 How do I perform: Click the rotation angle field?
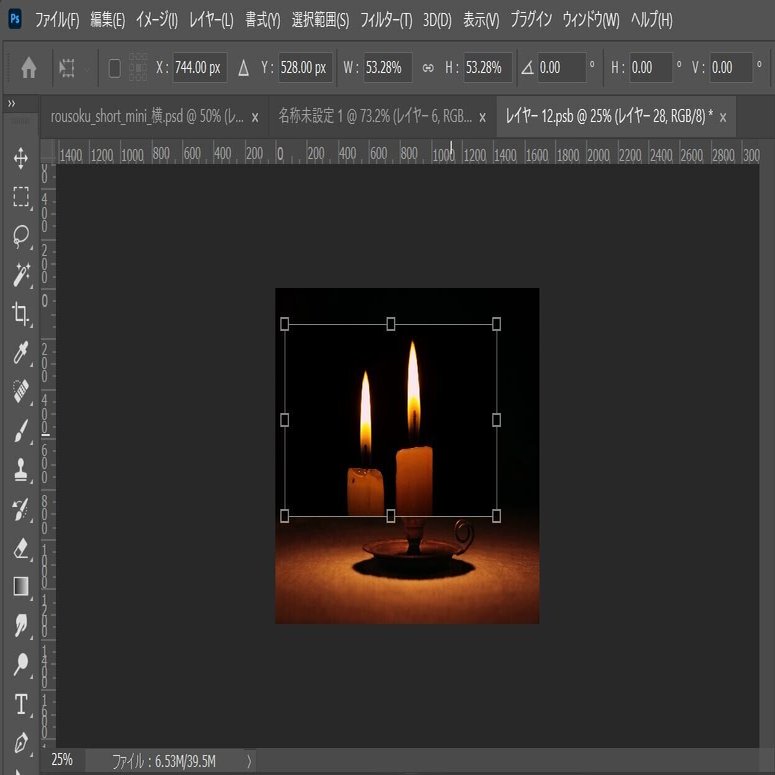(x=561, y=68)
